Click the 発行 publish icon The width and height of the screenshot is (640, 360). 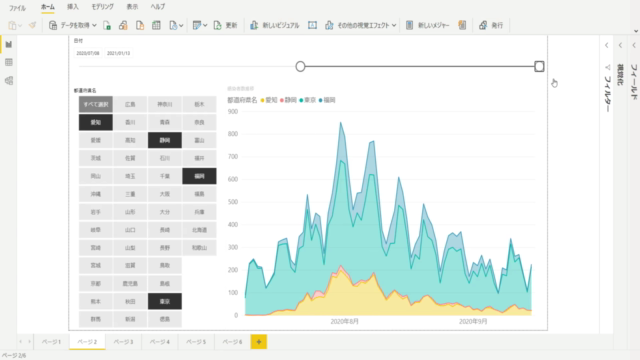[x=483, y=25]
